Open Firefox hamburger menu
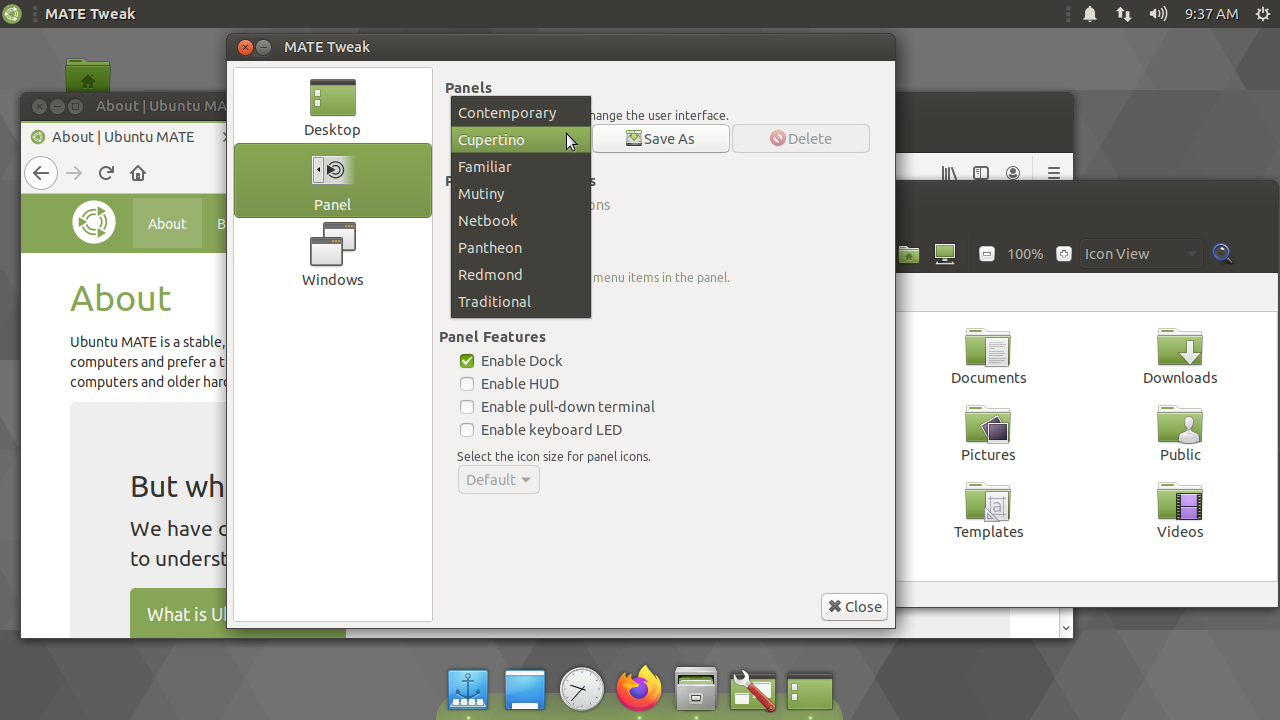Screen dimensions: 1280x720 pos(1054,173)
